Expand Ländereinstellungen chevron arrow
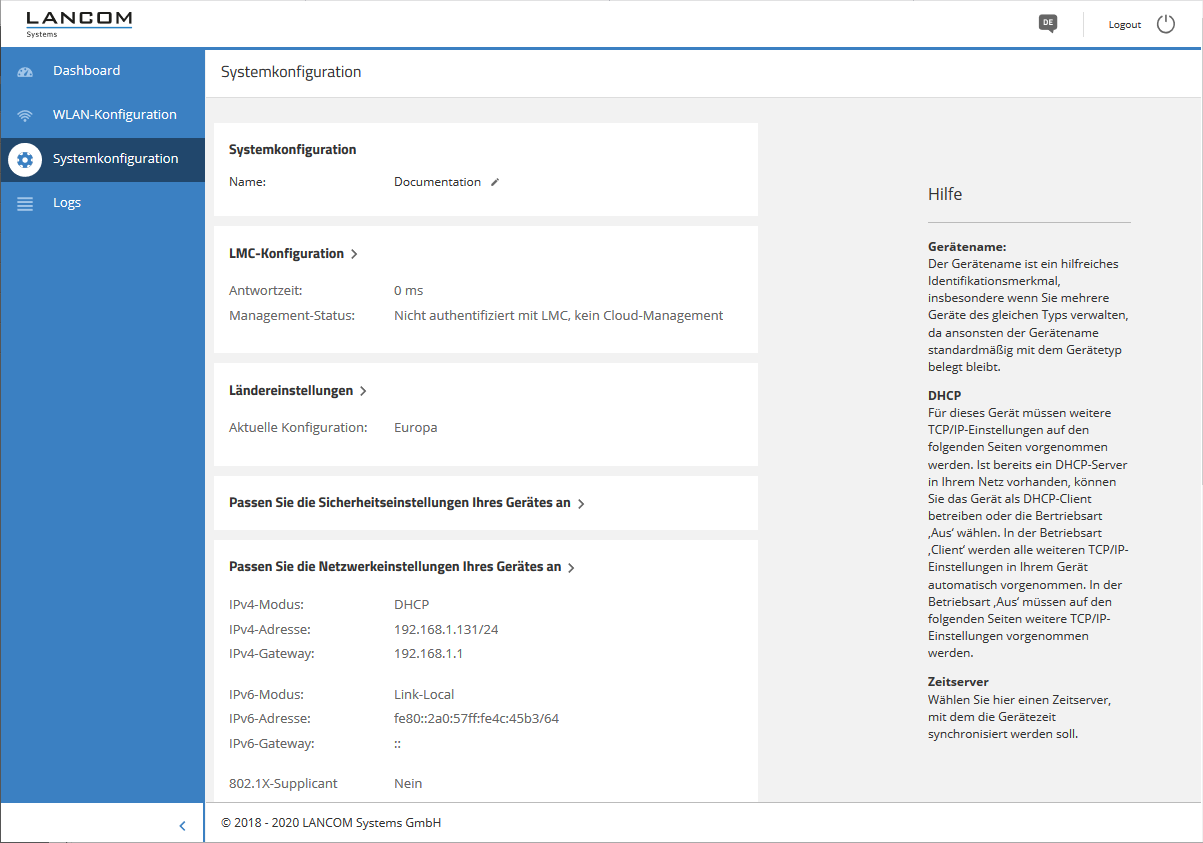 pos(363,391)
